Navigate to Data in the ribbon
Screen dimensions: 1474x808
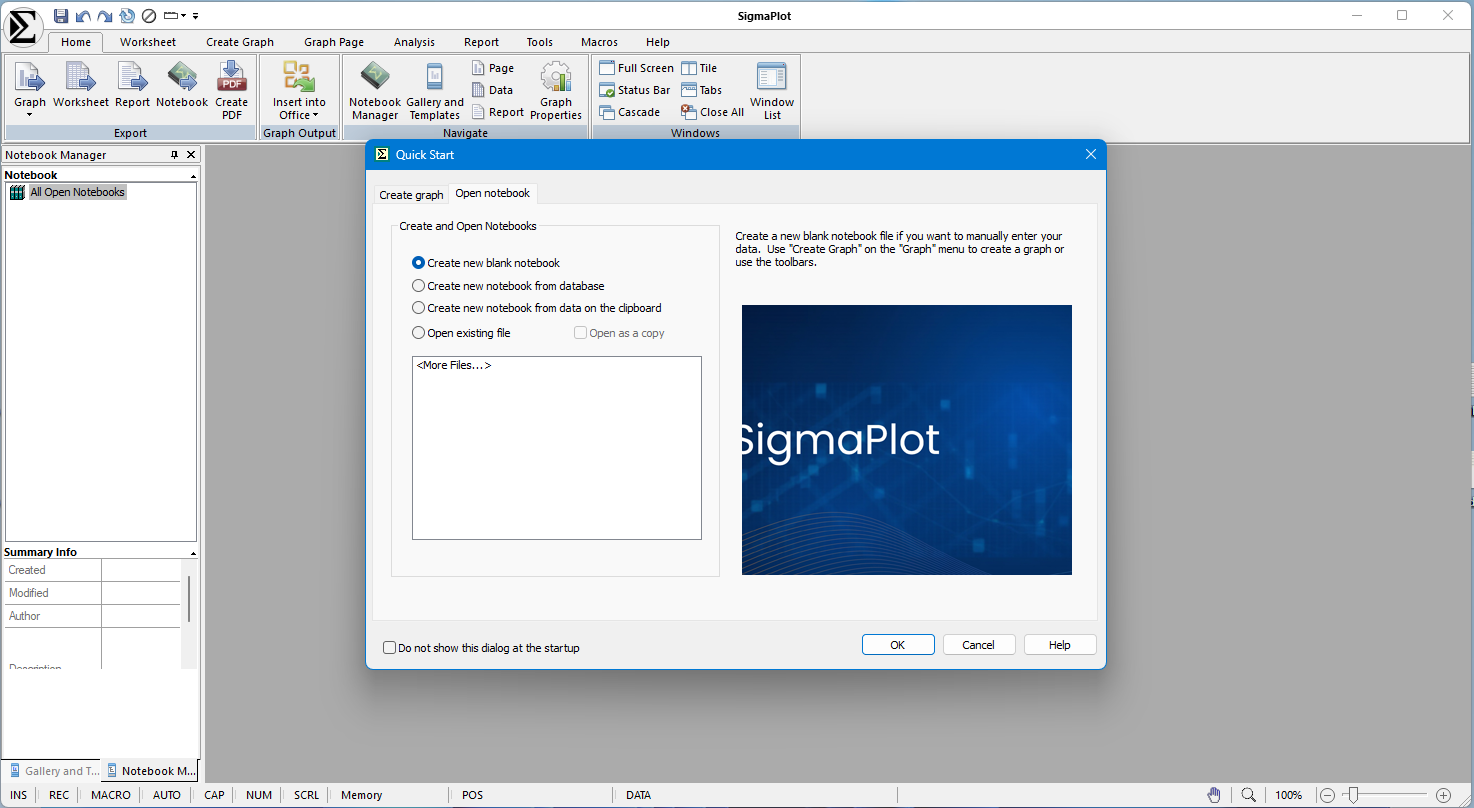coord(492,90)
